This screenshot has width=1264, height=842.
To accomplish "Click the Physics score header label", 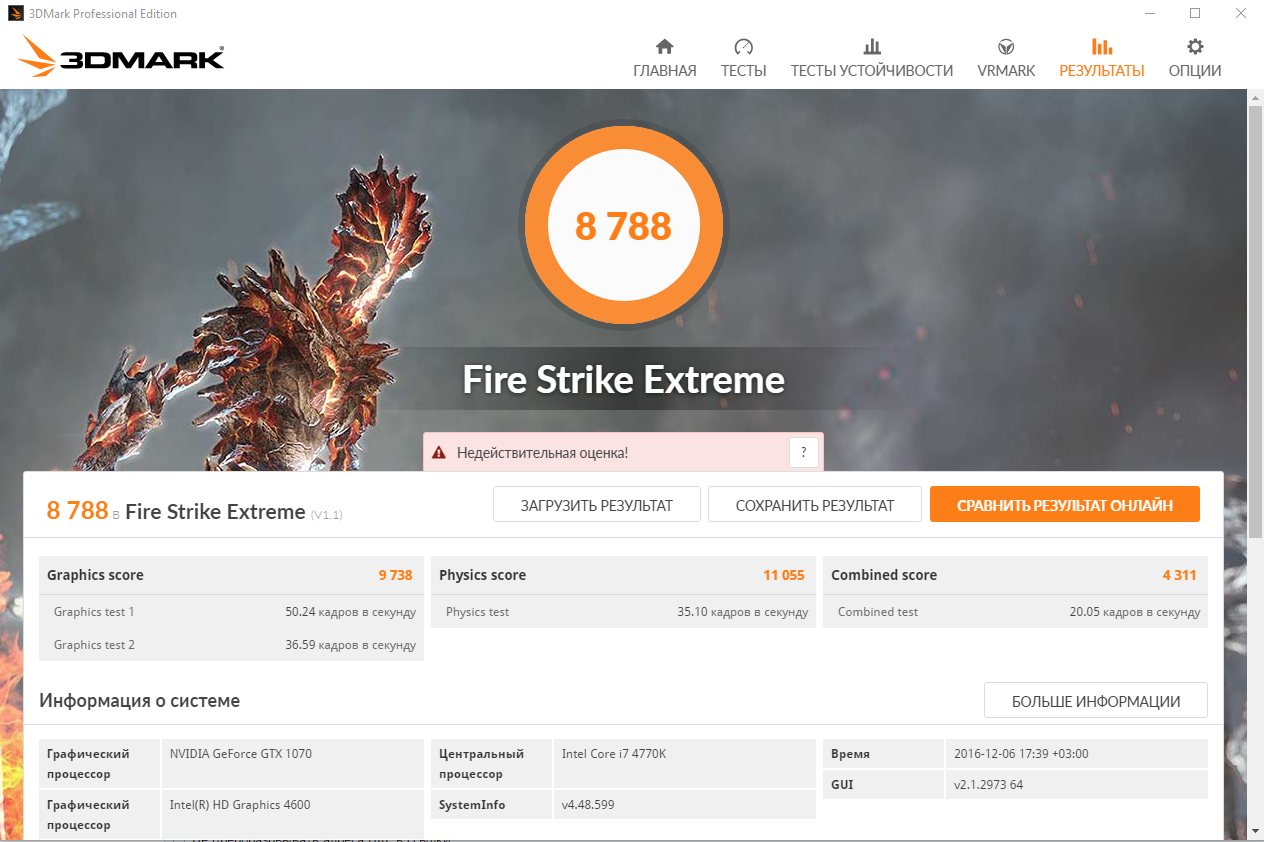I will [482, 575].
